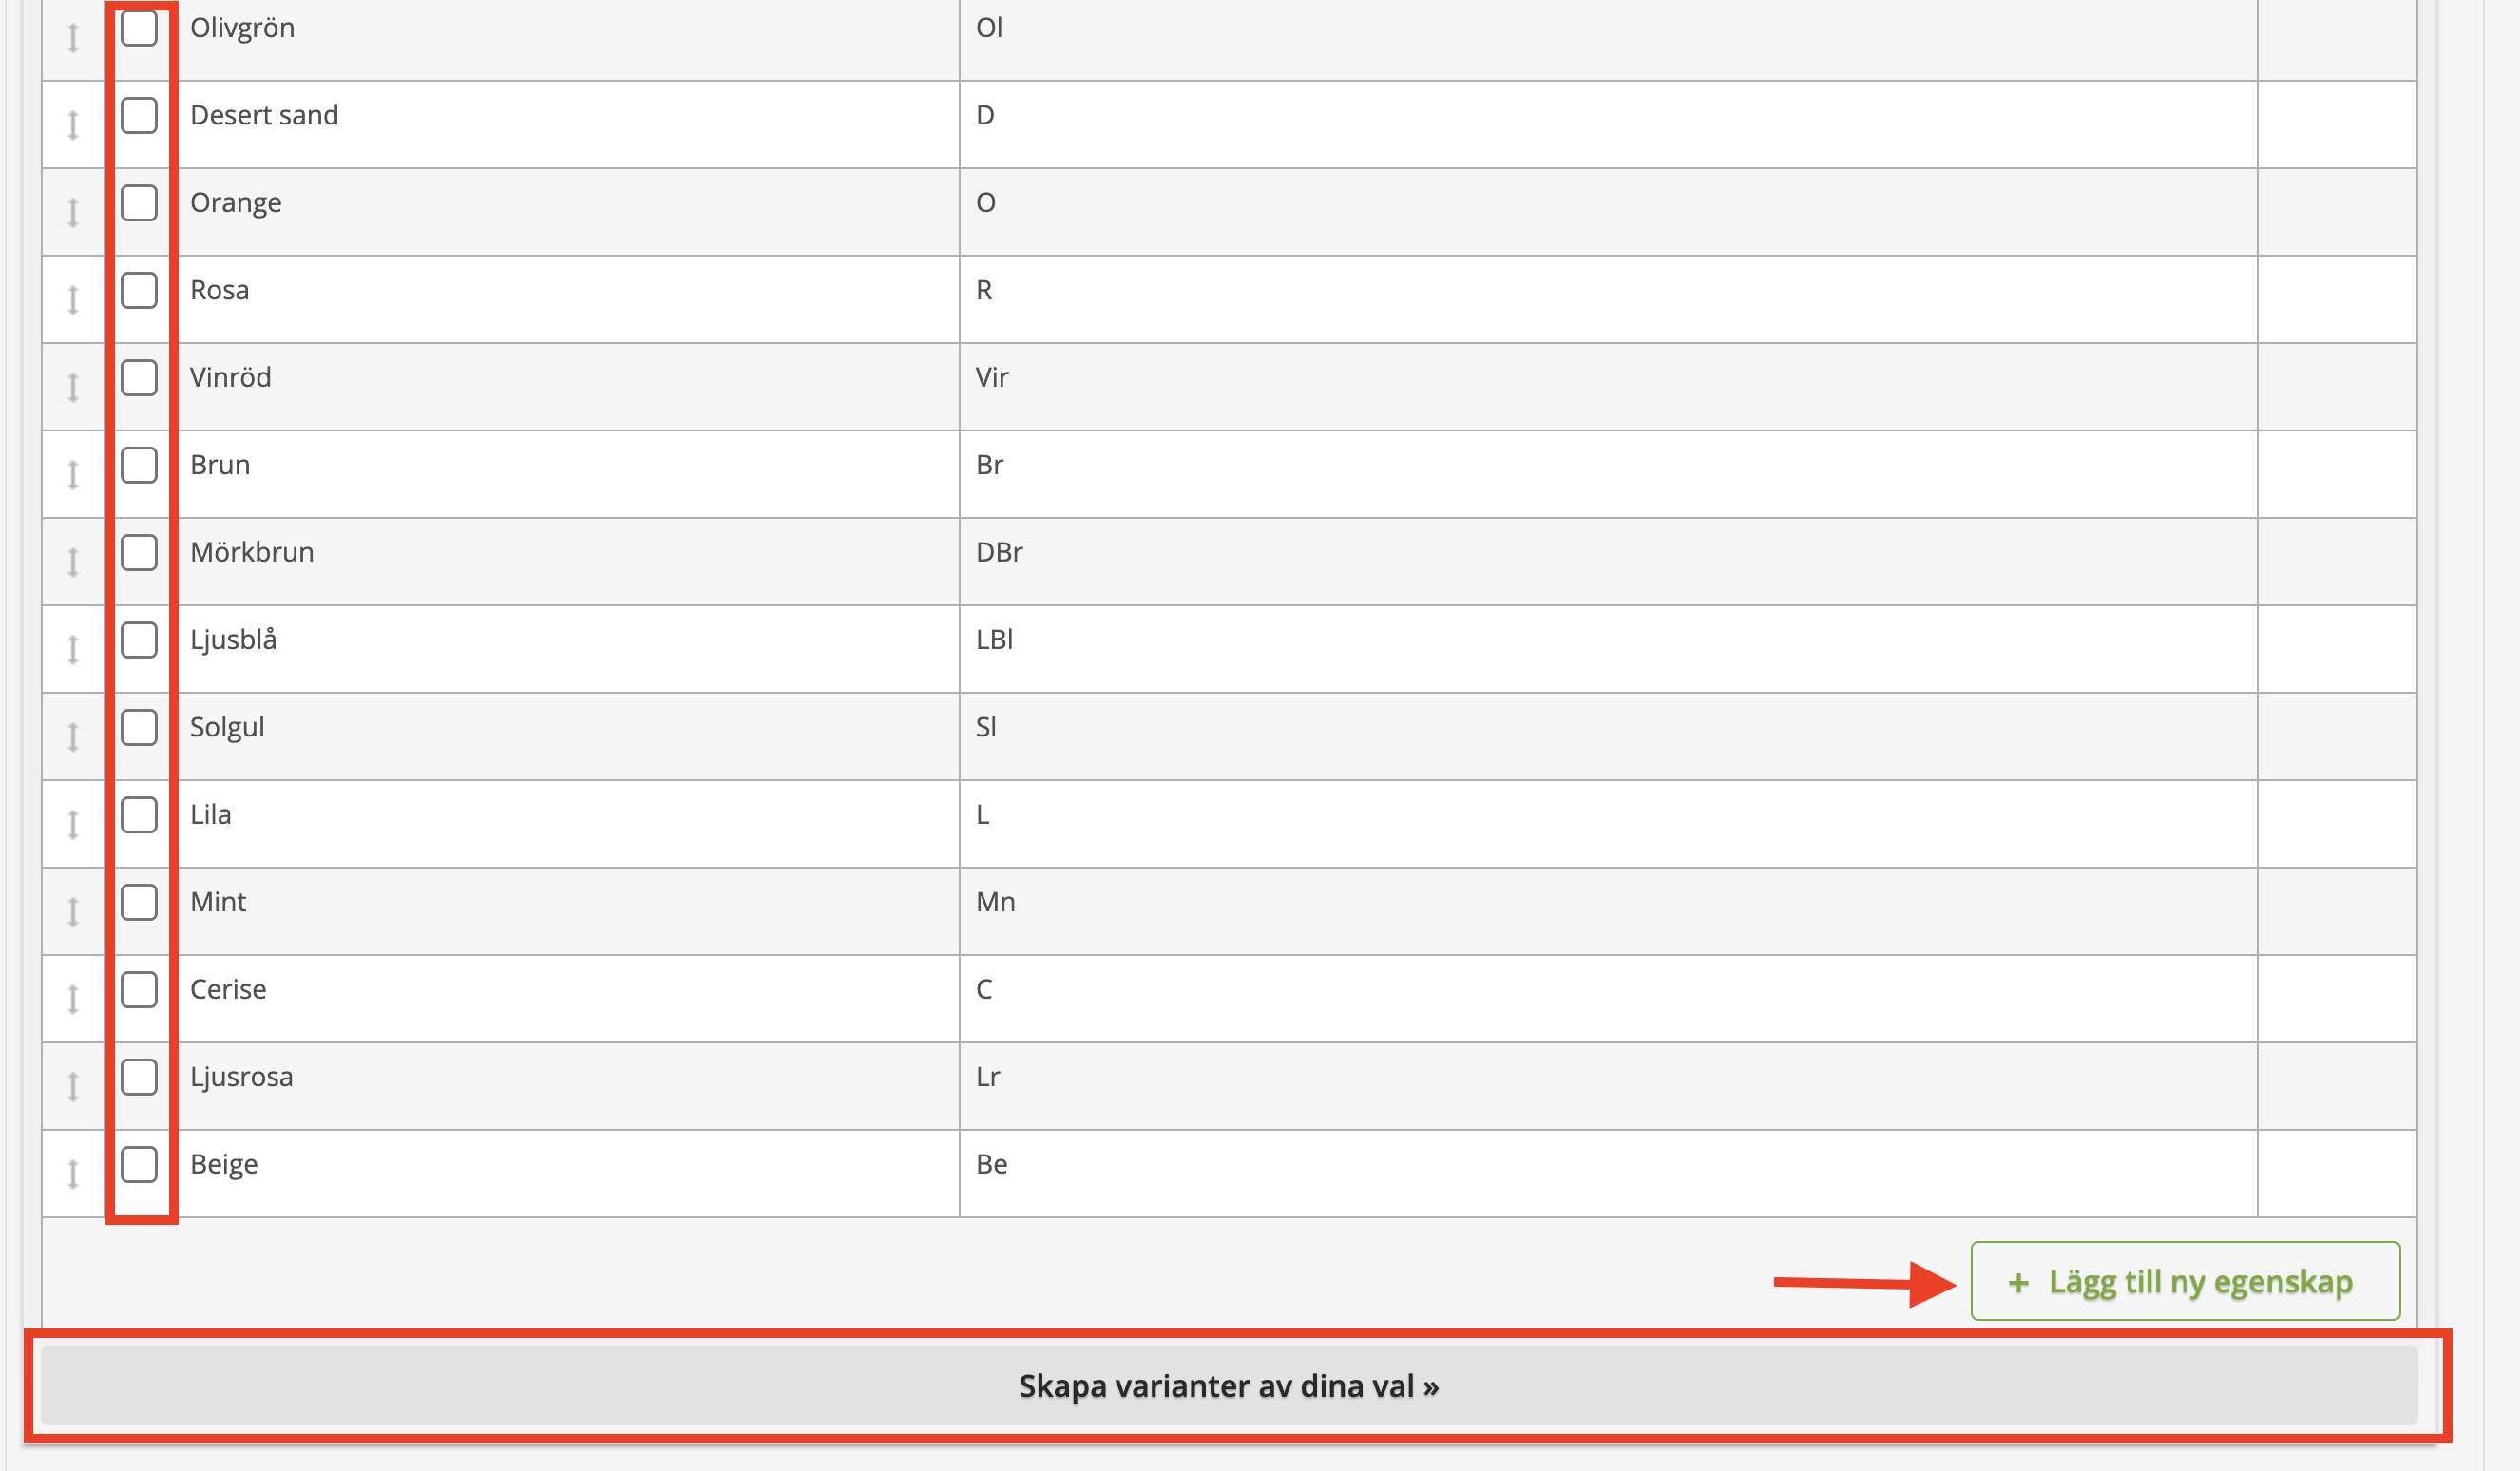This screenshot has height=1471, width=2520.
Task: Click the drag handle icon for Desert sand
Action: tap(73, 125)
